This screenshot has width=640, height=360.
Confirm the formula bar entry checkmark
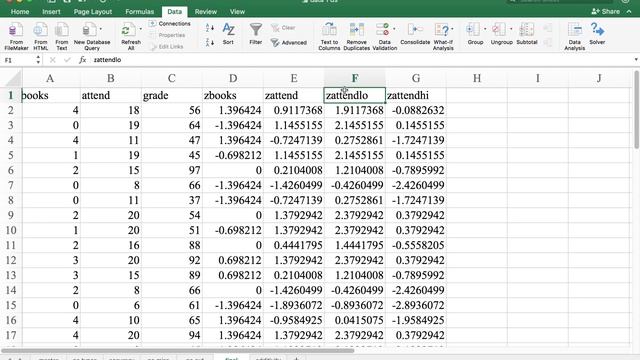click(67, 60)
